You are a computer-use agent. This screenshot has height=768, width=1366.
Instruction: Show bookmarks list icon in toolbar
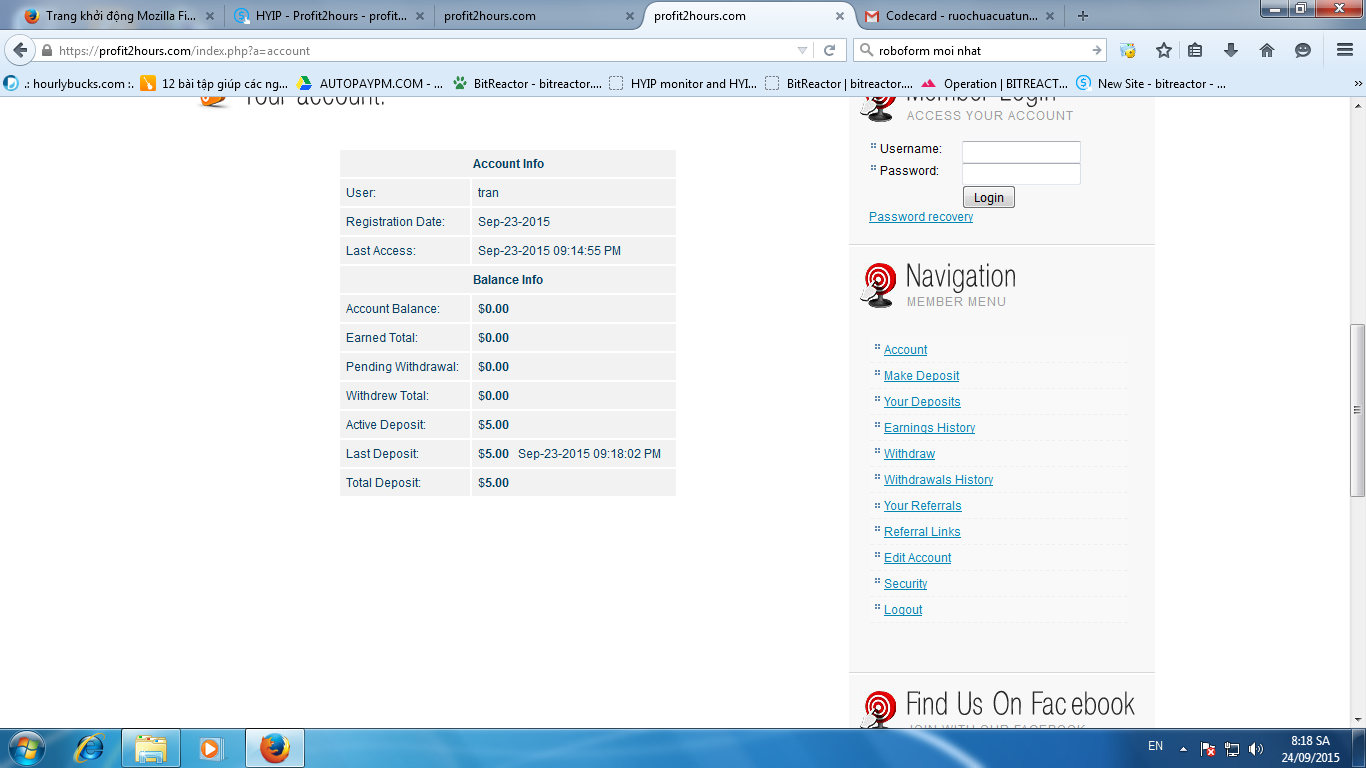1195,50
